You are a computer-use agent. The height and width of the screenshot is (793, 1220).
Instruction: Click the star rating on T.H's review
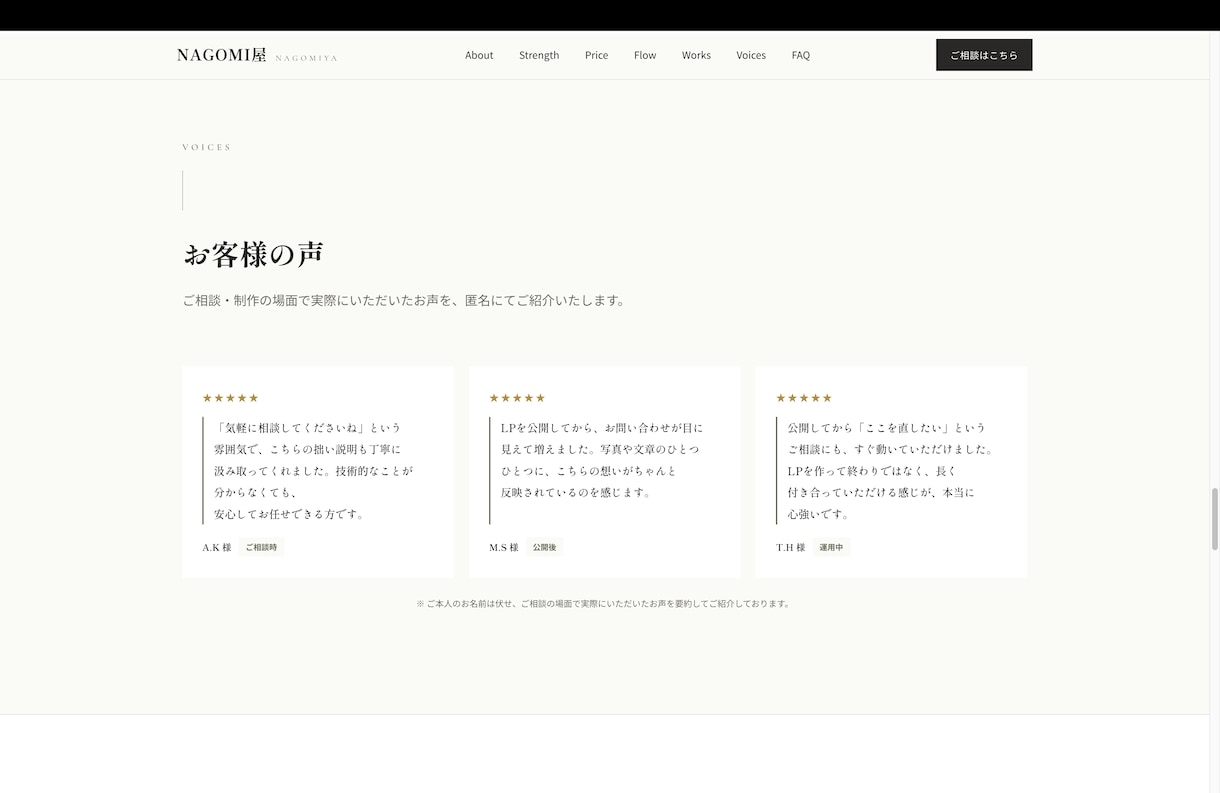804,398
